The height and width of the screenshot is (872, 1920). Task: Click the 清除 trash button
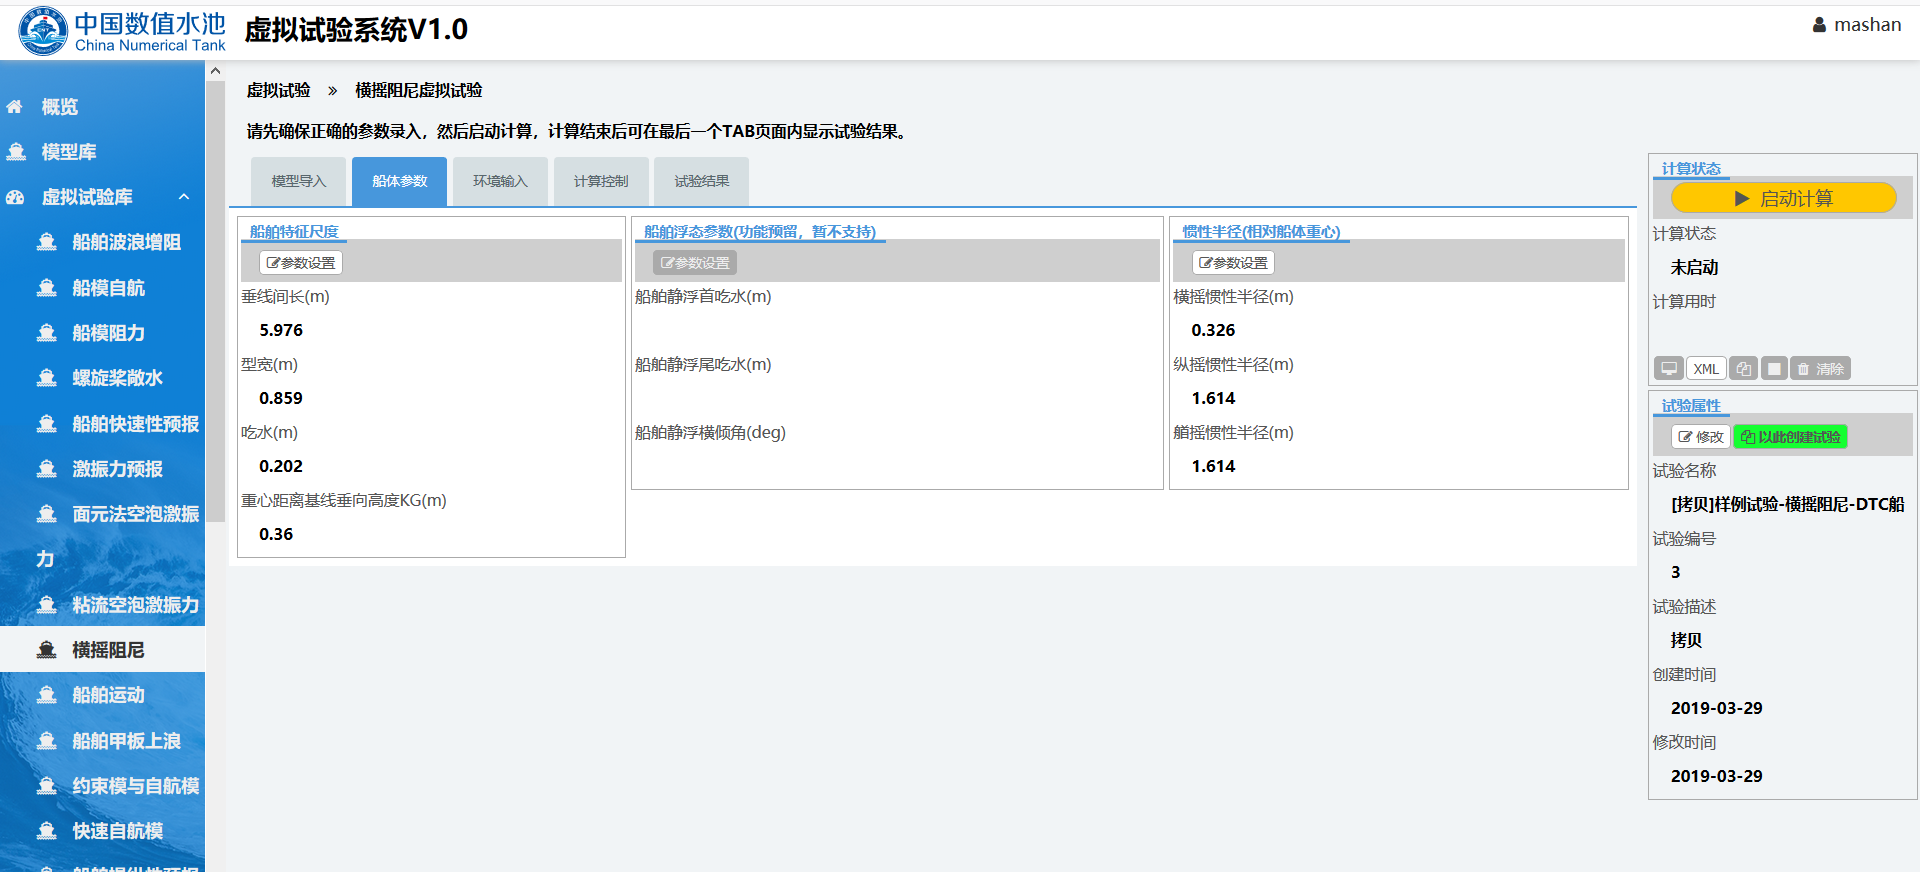pos(1820,368)
